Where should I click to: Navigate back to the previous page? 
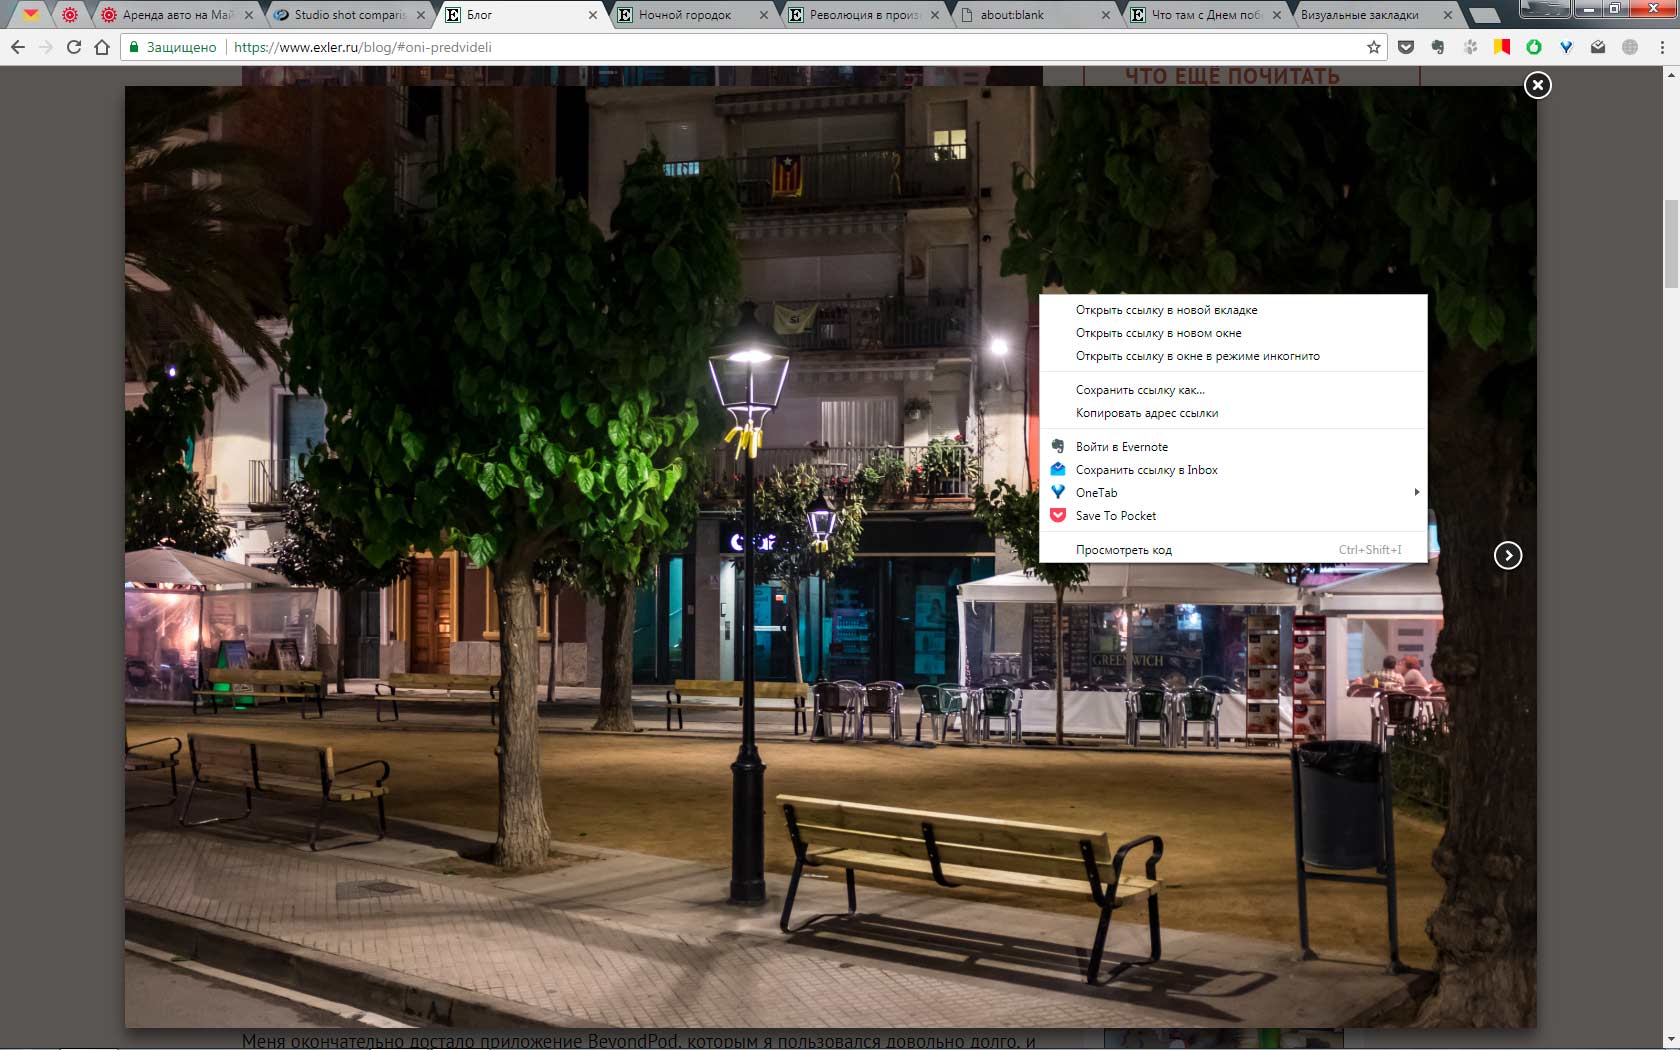[18, 47]
